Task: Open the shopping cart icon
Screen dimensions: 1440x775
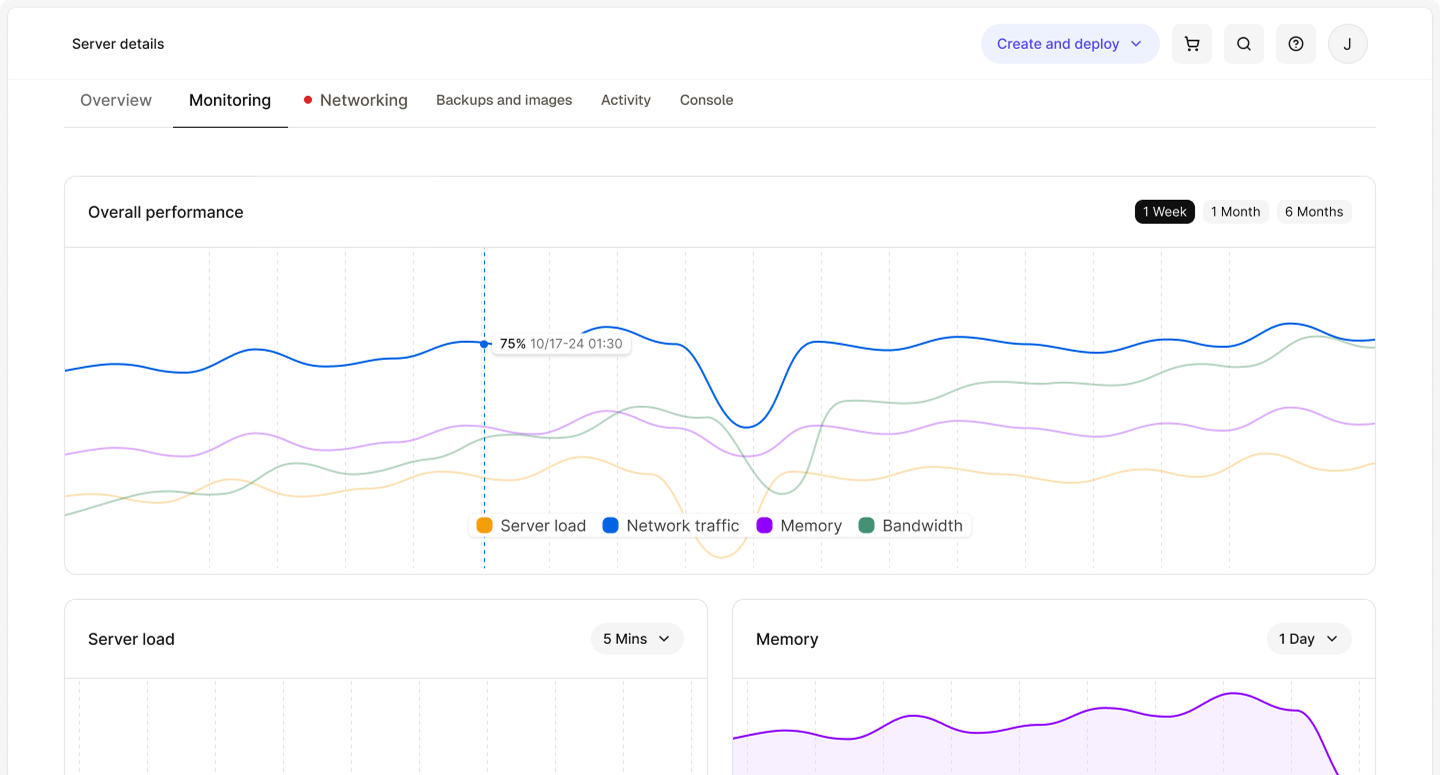Action: (1192, 44)
